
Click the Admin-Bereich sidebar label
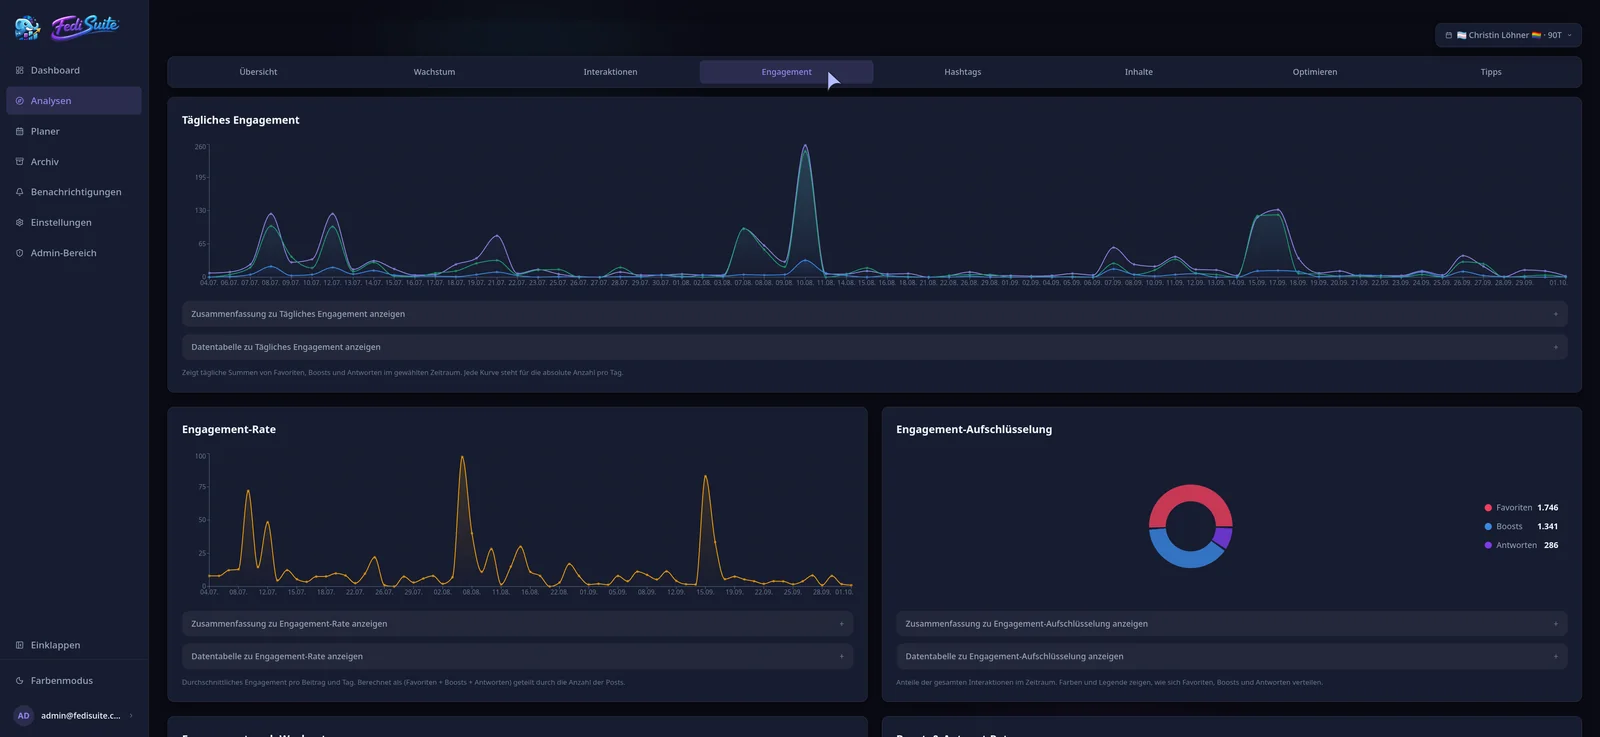64,253
